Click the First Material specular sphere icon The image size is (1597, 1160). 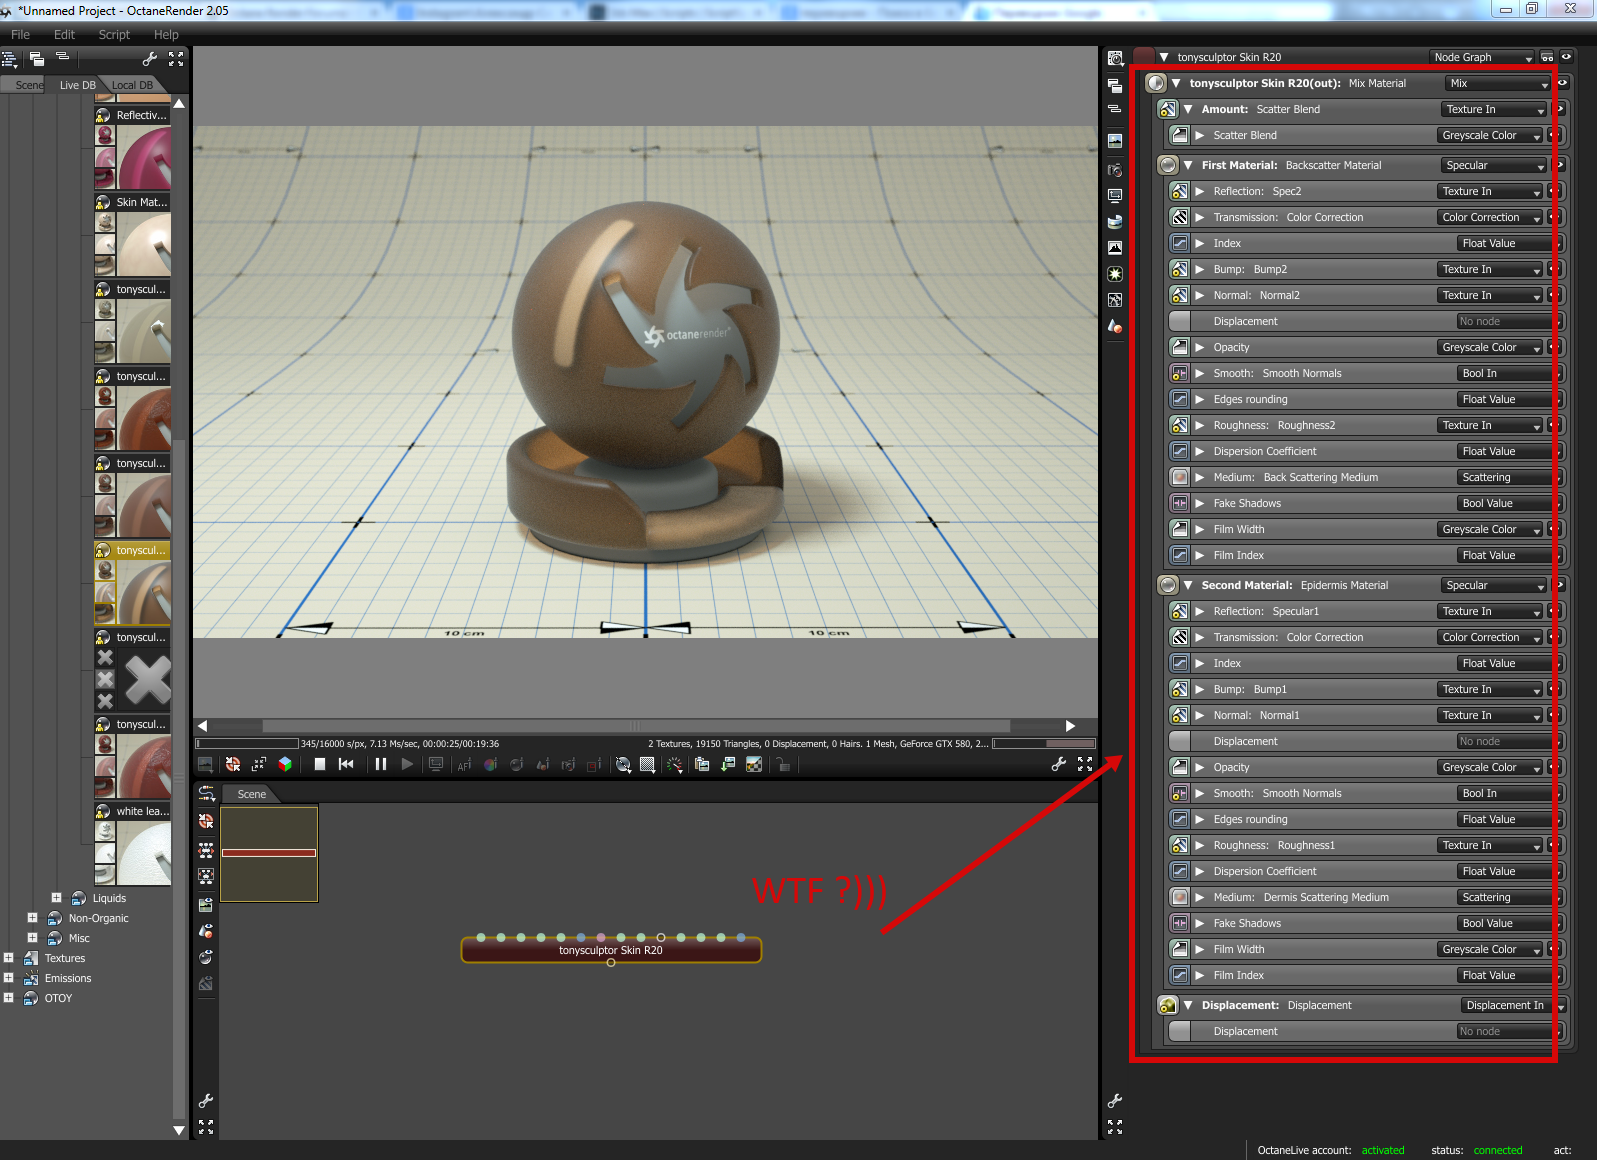(x=1168, y=165)
